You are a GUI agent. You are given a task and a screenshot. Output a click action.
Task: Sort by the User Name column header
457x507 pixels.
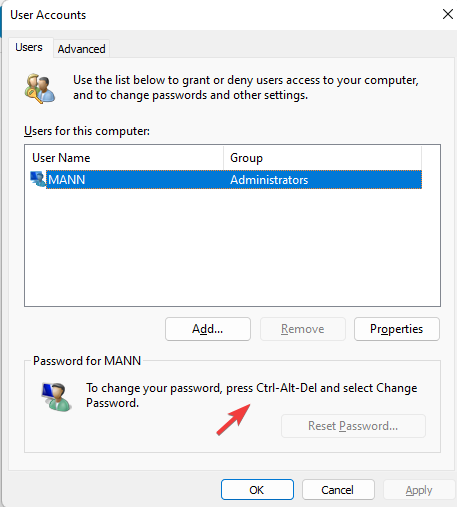tap(124, 158)
